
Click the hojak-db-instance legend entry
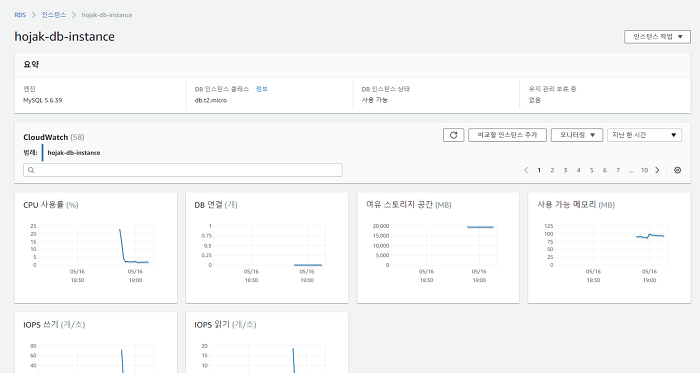click(x=74, y=153)
